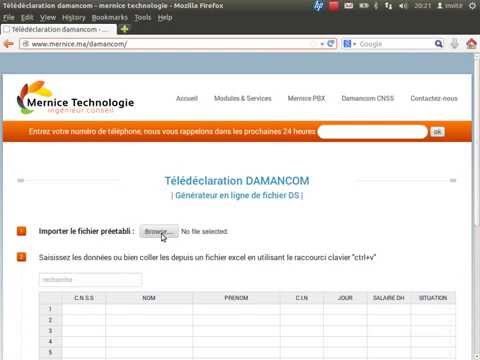Click the browser back arrow button
The height and width of the screenshot is (360, 480).
8,44
